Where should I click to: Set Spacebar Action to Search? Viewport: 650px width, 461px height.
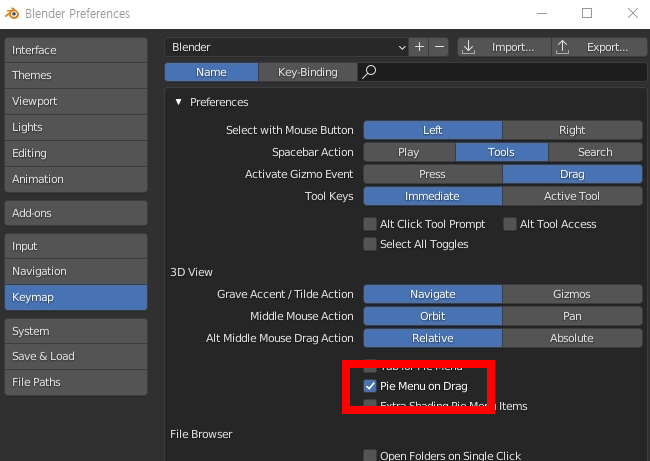tap(595, 152)
